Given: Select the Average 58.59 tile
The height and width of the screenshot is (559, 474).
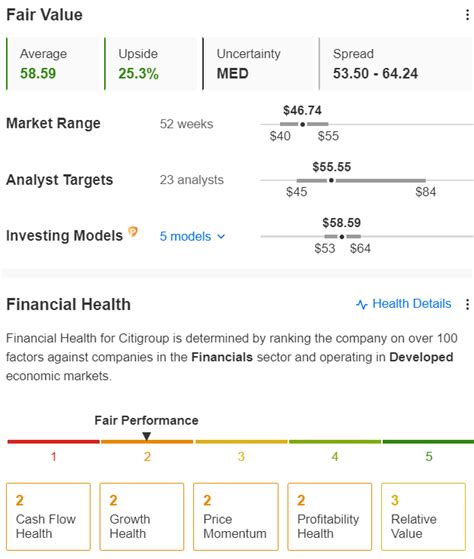Looking at the screenshot, I should 54,64.
